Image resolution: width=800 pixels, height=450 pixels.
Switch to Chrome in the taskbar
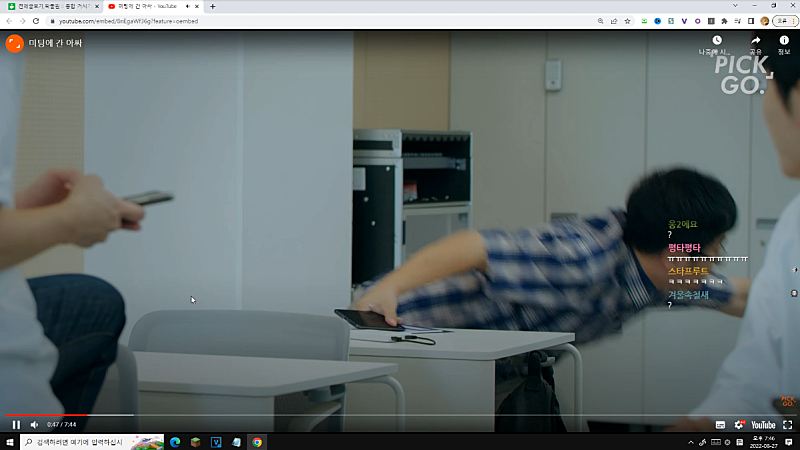click(x=257, y=442)
